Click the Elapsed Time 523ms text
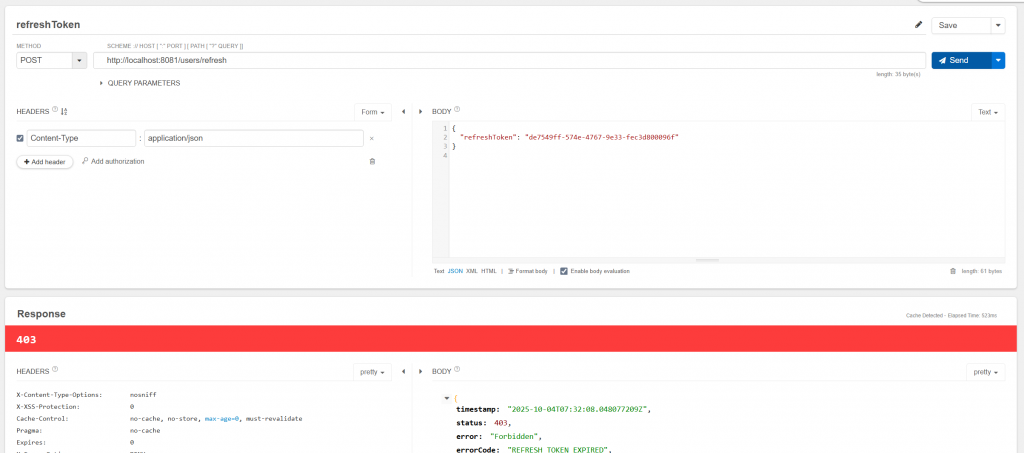The height and width of the screenshot is (453, 1024). click(974, 316)
